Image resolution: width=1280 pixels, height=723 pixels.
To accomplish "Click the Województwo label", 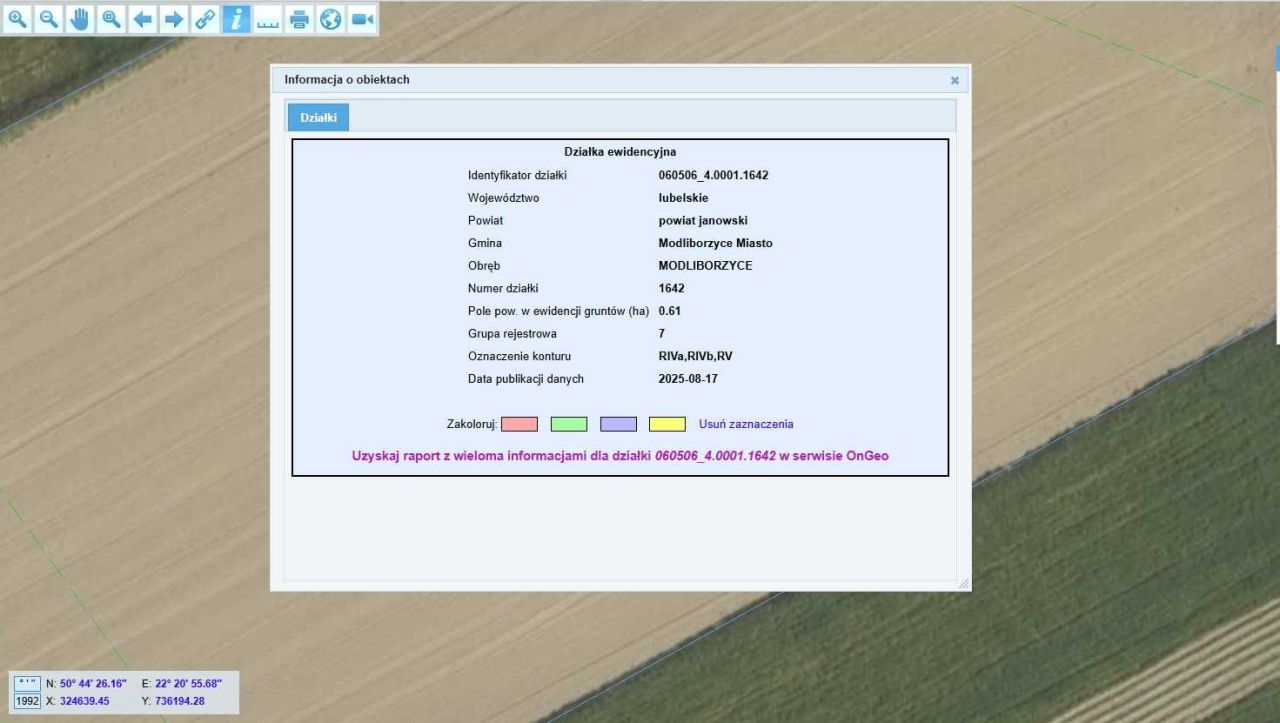I will [503, 198].
